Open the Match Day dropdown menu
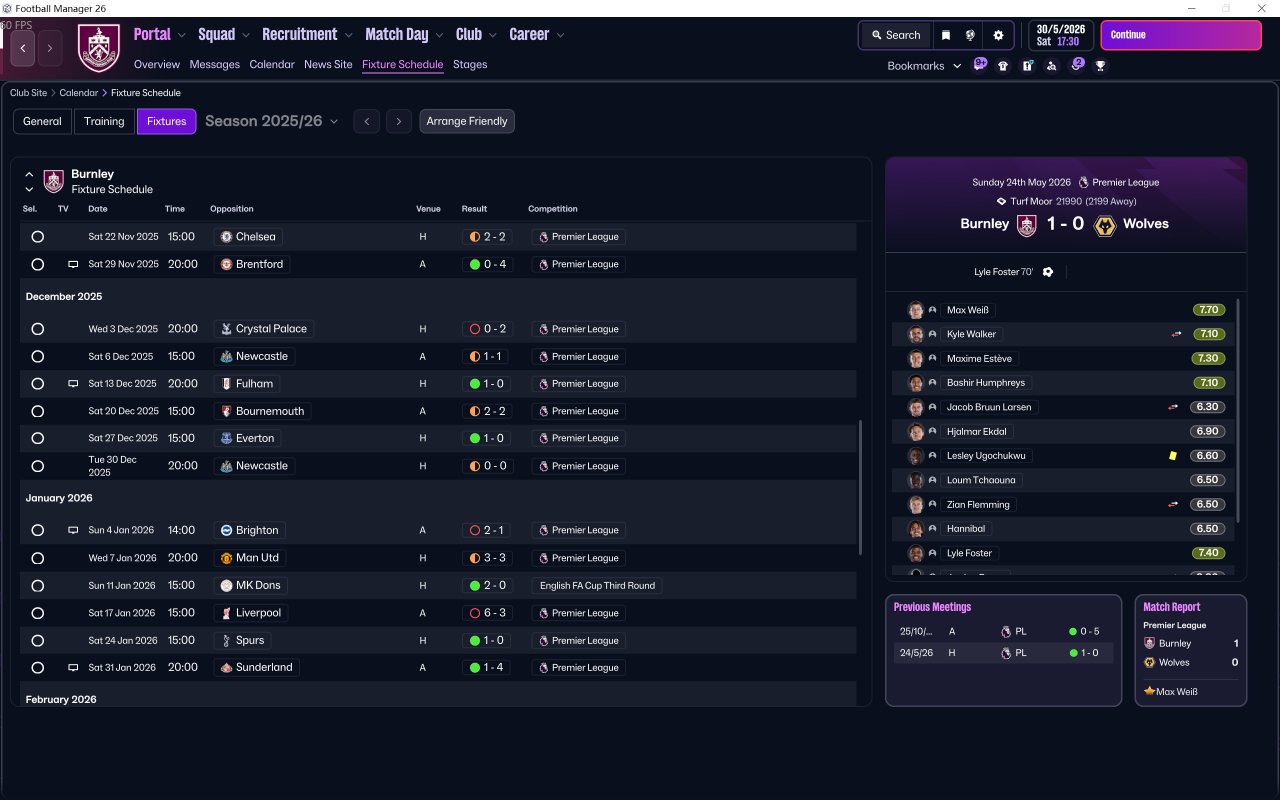Viewport: 1280px width, 800px height. pos(405,34)
